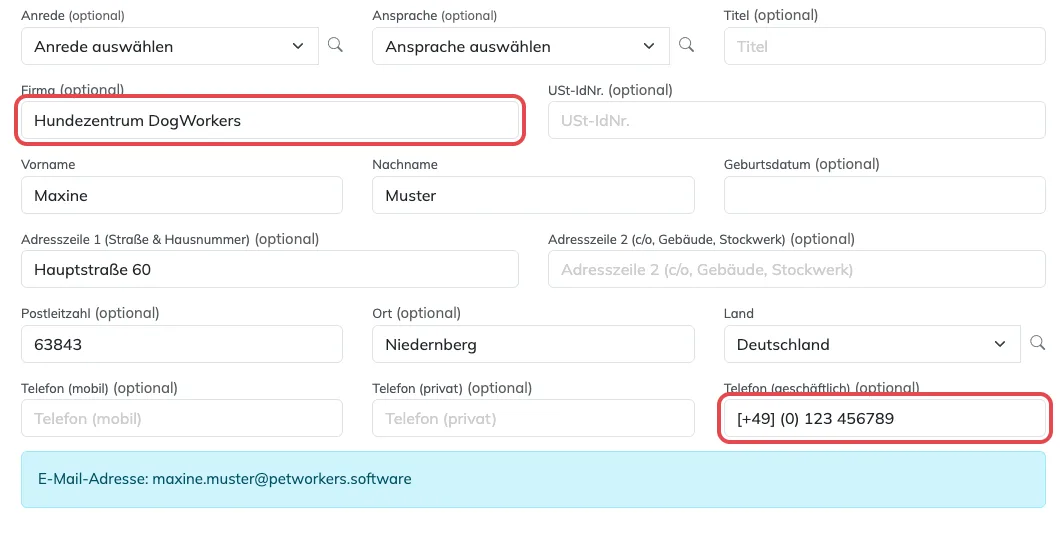Click the Land label
The height and width of the screenshot is (542, 1062).
click(739, 314)
